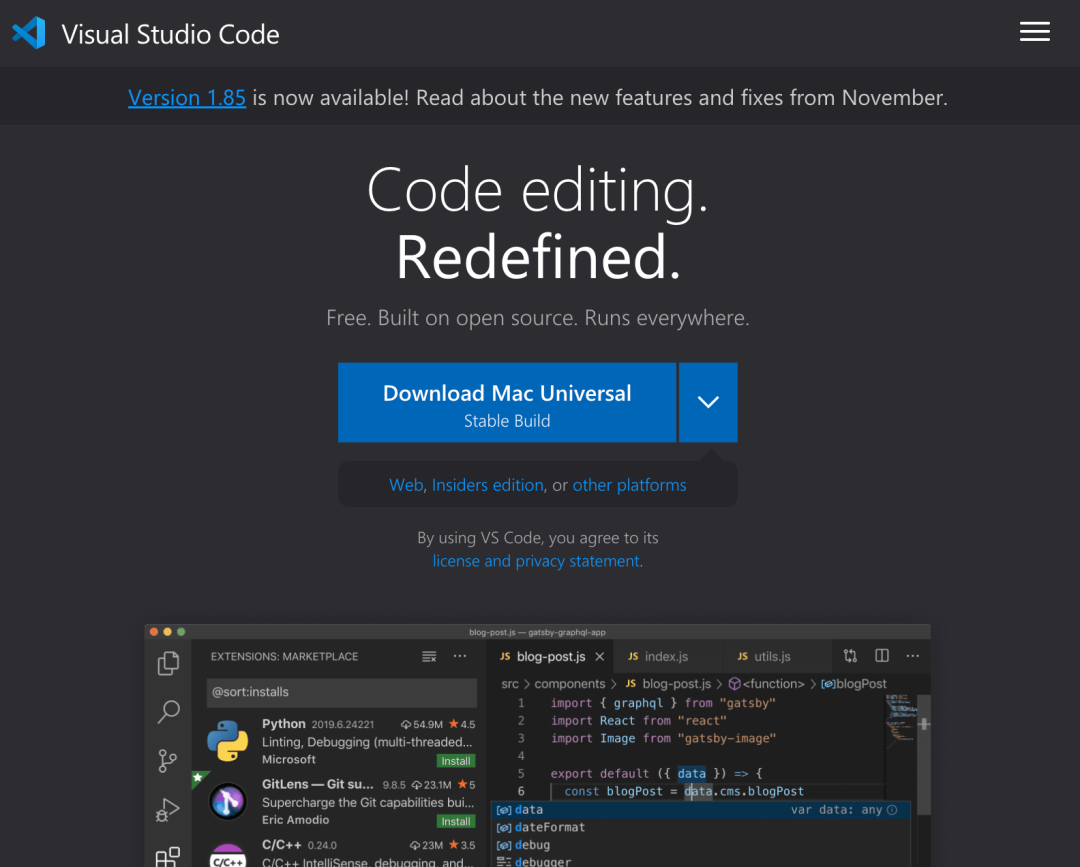Viewport: 1080px width, 867px height.
Task: Click the C/C++ extension logo
Action: pyautogui.click(x=228, y=855)
